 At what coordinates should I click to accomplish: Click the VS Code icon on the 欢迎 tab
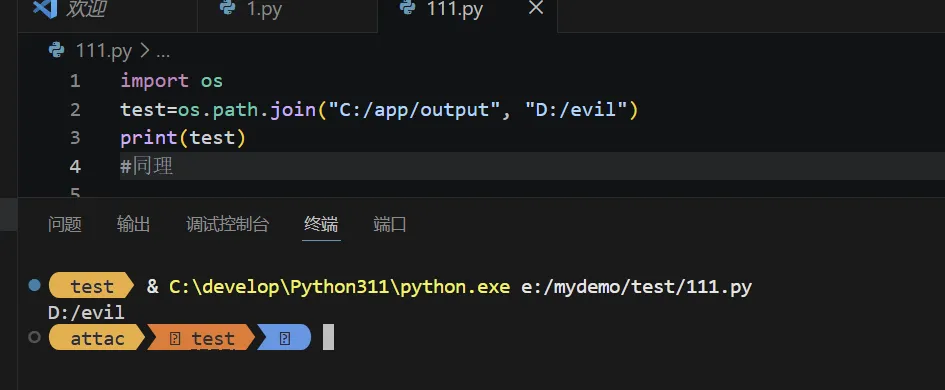pyautogui.click(x=45, y=8)
